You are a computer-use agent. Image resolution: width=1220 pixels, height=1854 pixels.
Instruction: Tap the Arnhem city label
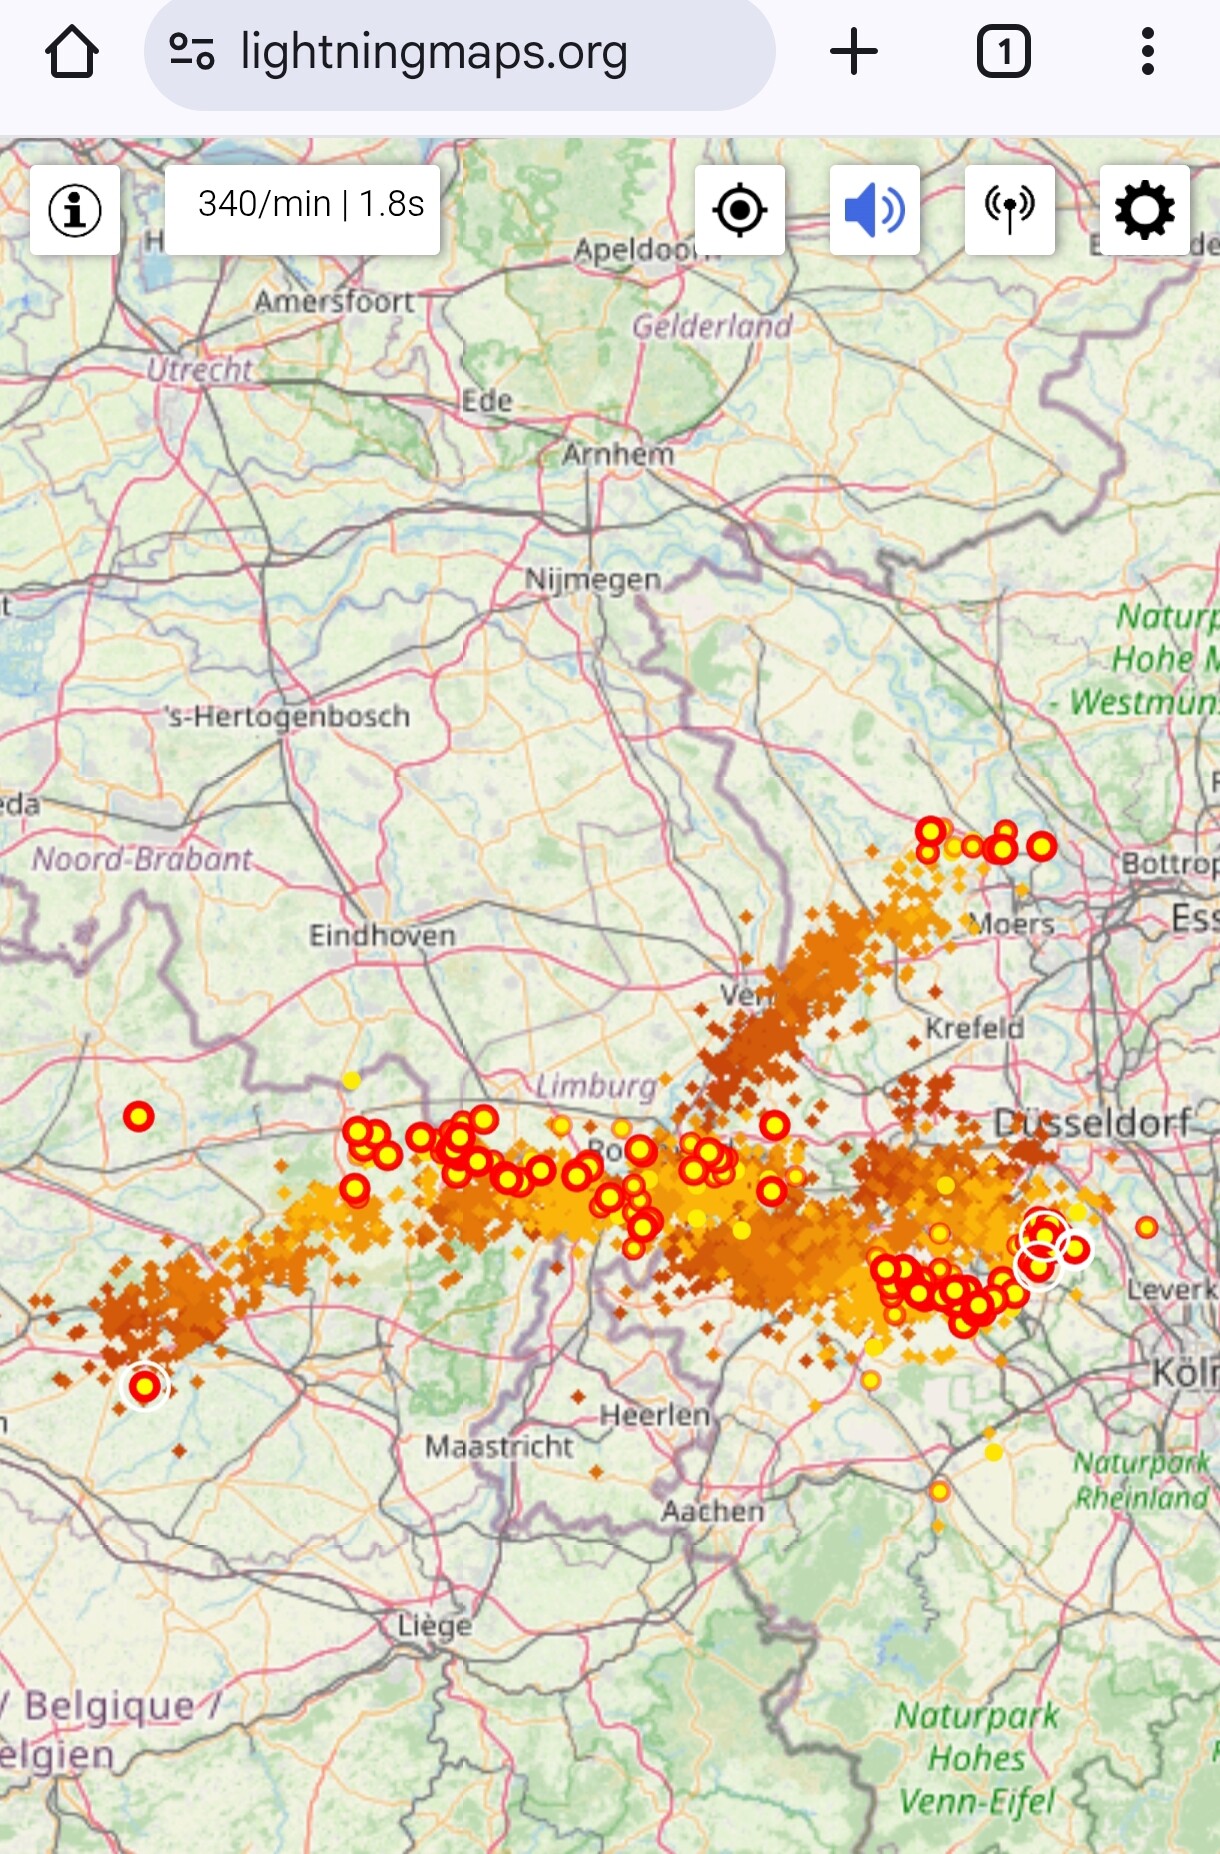tap(618, 455)
